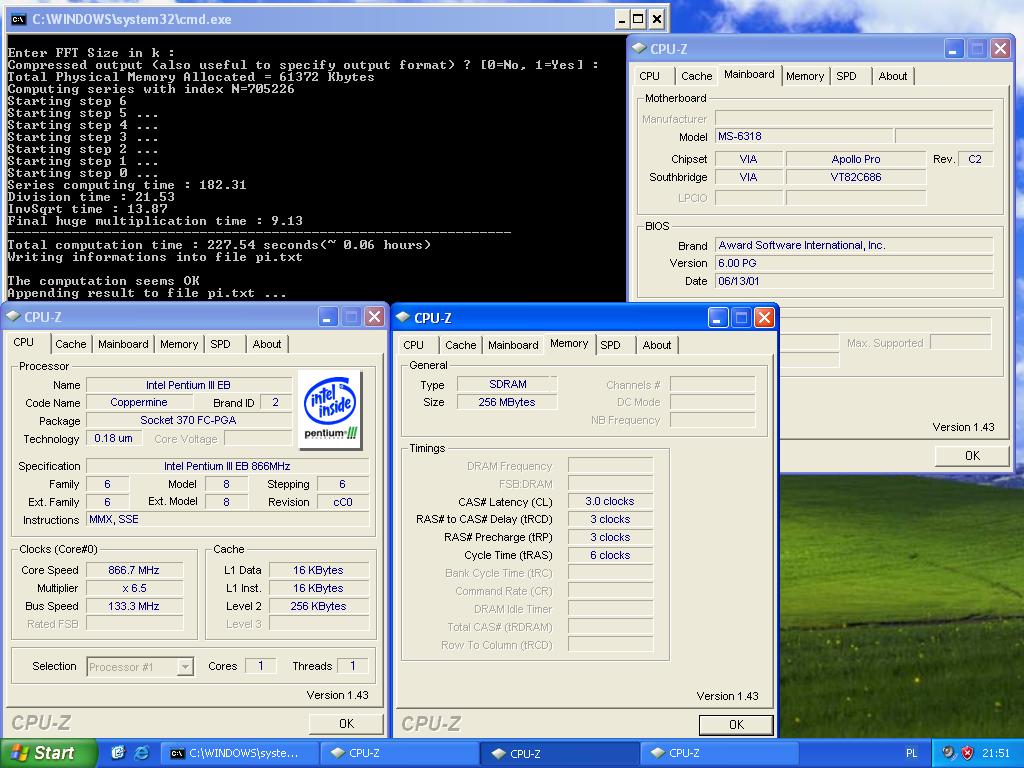Close the CPU-Z Memory window

(x=764, y=318)
